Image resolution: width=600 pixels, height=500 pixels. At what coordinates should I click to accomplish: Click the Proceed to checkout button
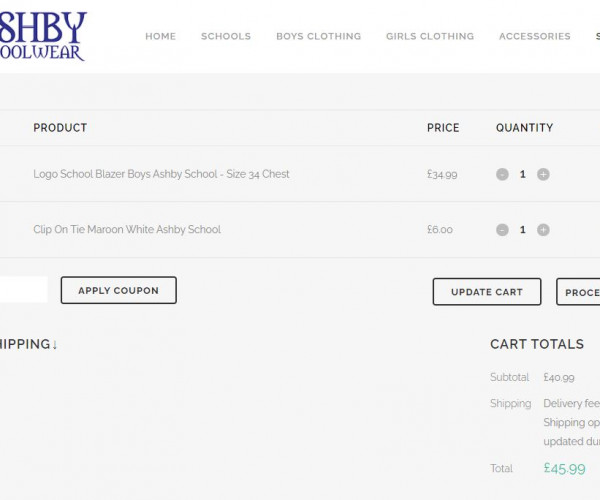[x=580, y=292]
